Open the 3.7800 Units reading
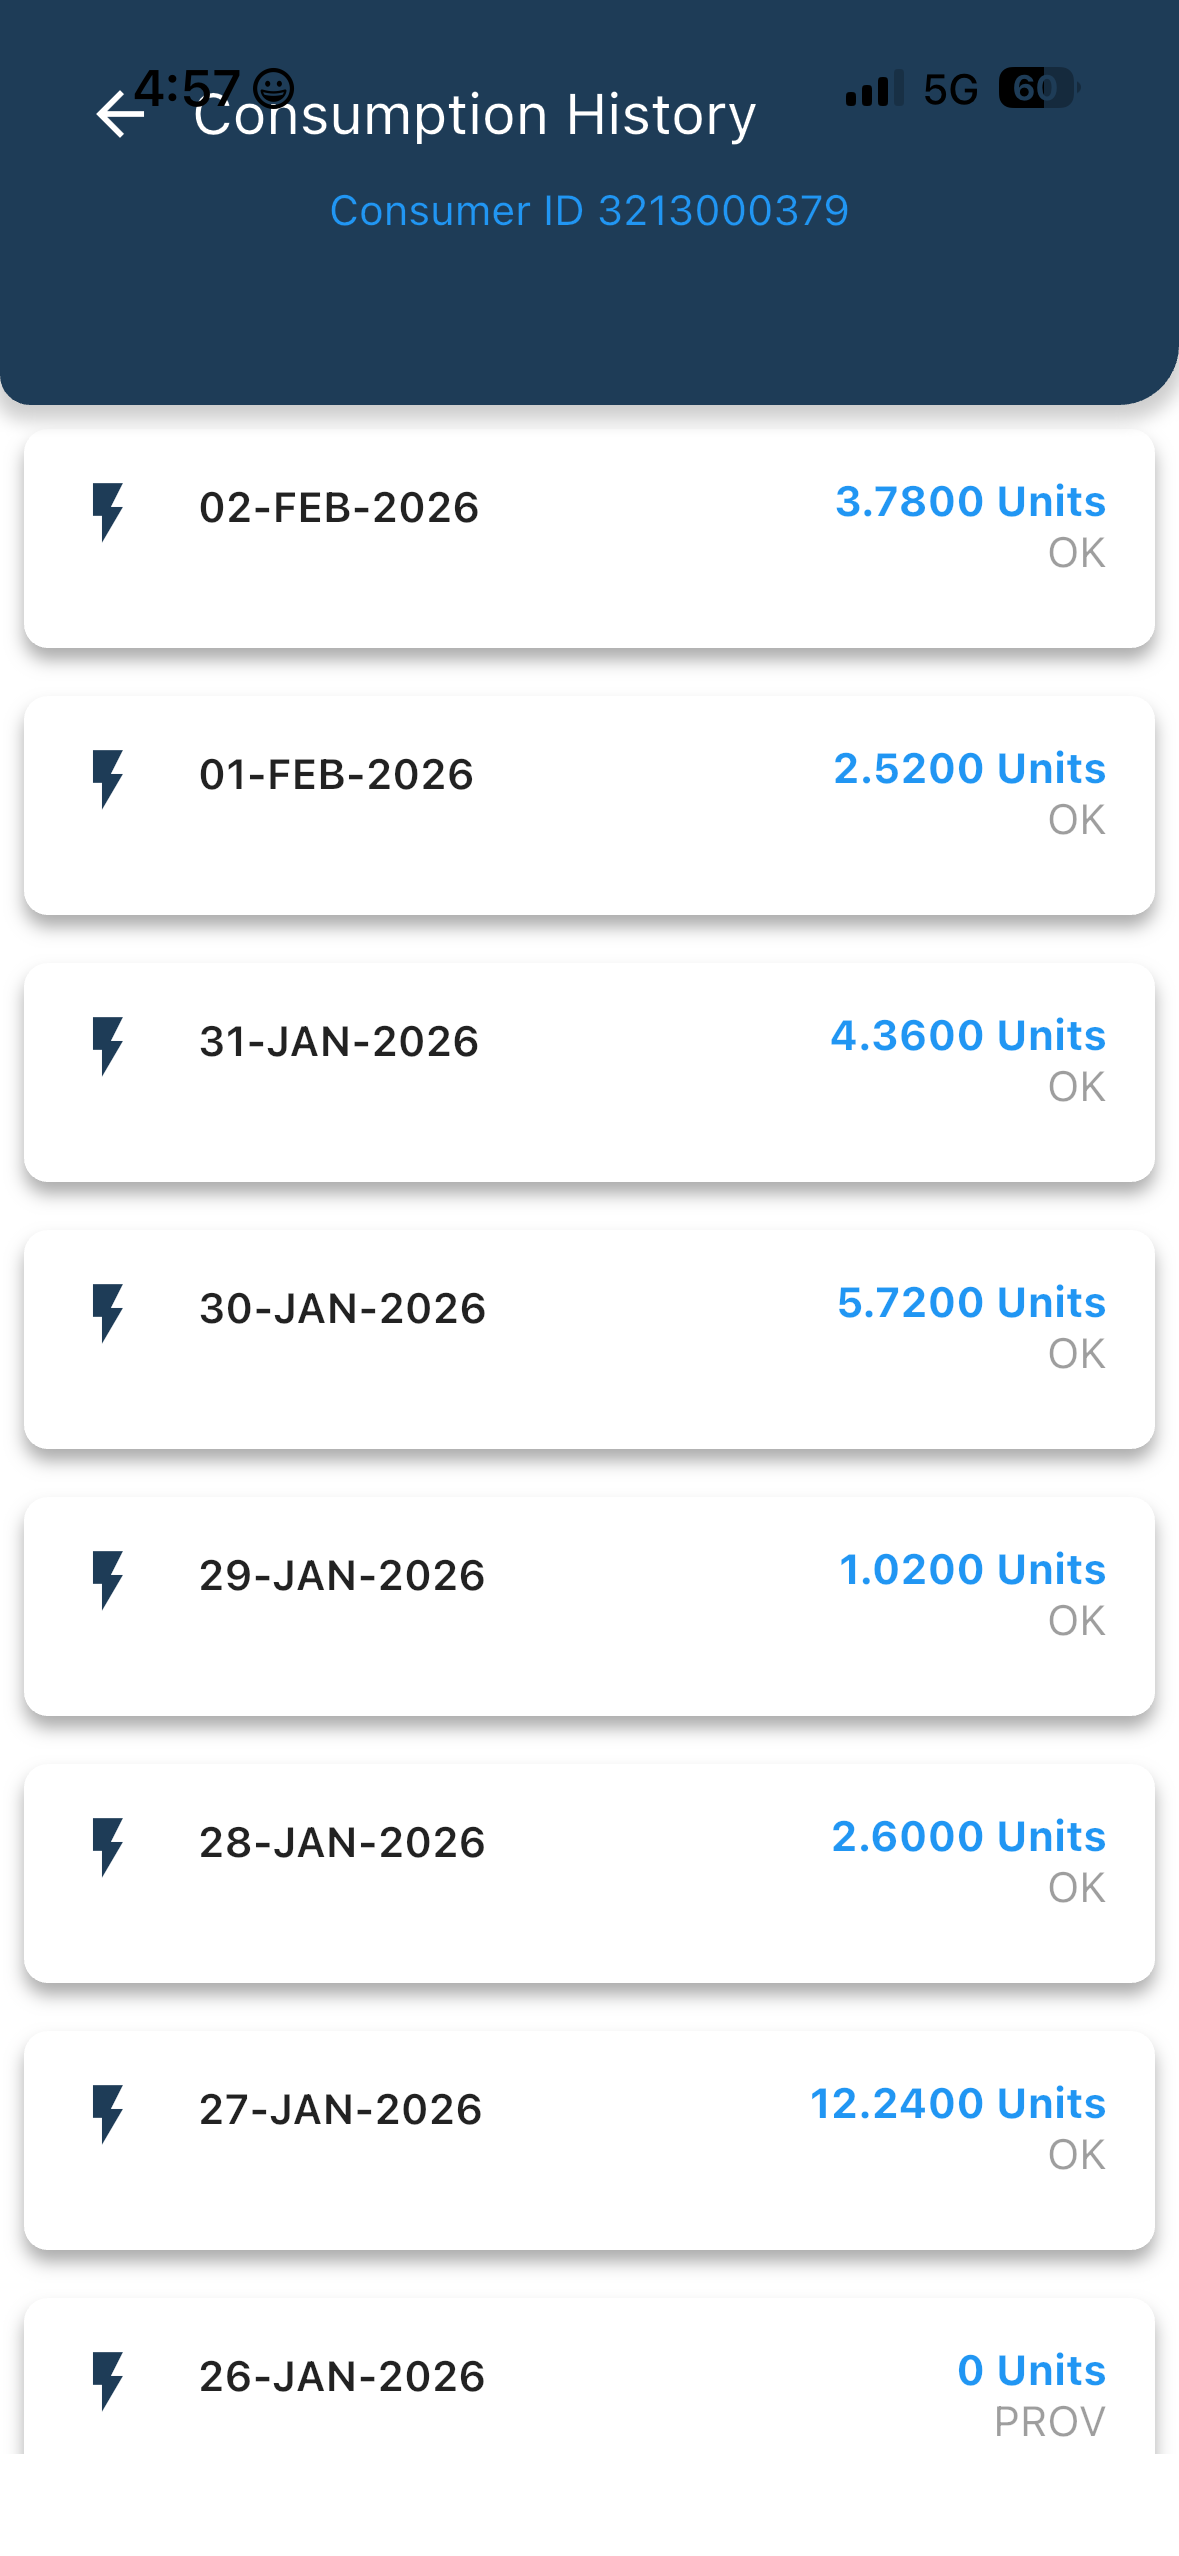This screenshot has width=1179, height=2556. (970, 501)
